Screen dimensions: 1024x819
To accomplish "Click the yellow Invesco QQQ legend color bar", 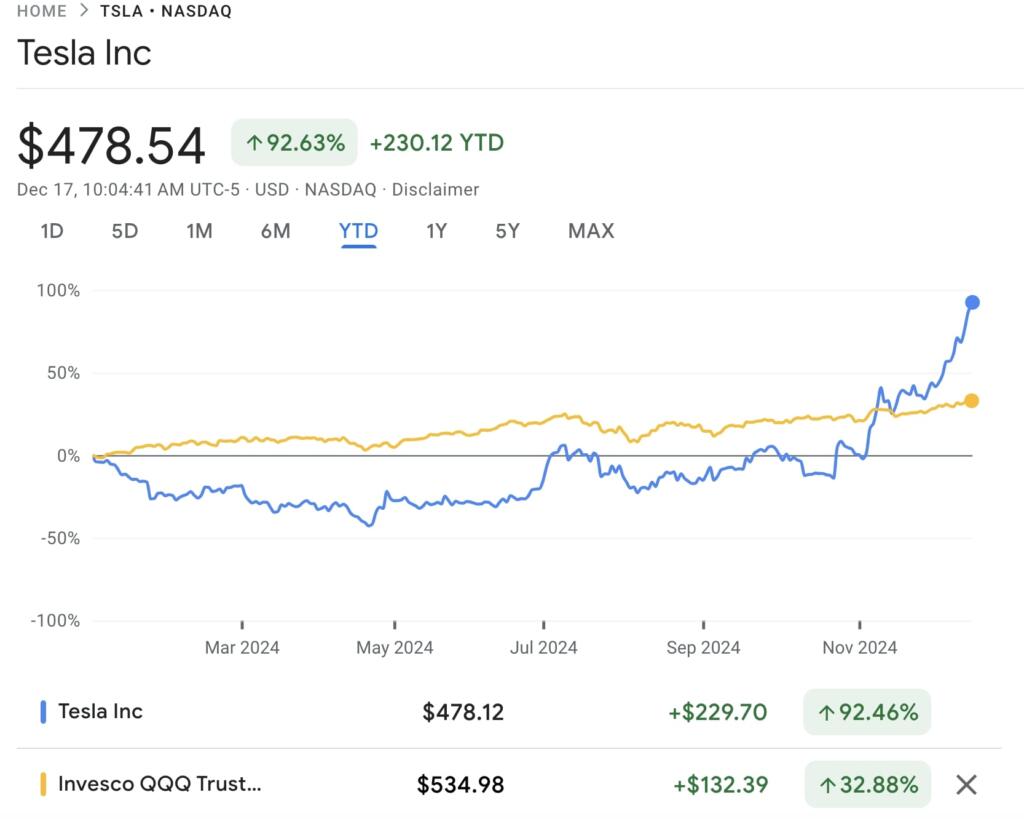I will point(43,784).
